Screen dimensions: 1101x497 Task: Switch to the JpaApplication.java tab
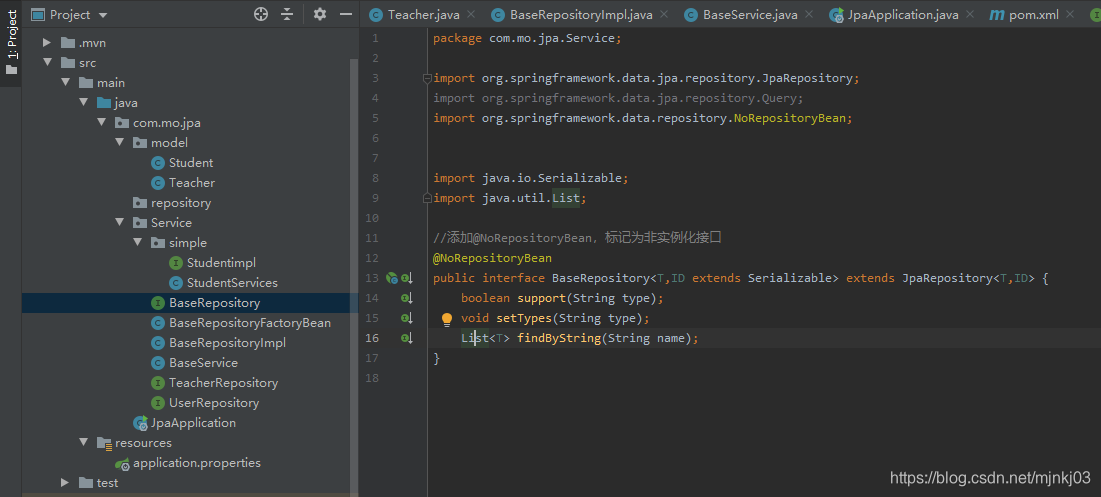click(x=902, y=15)
